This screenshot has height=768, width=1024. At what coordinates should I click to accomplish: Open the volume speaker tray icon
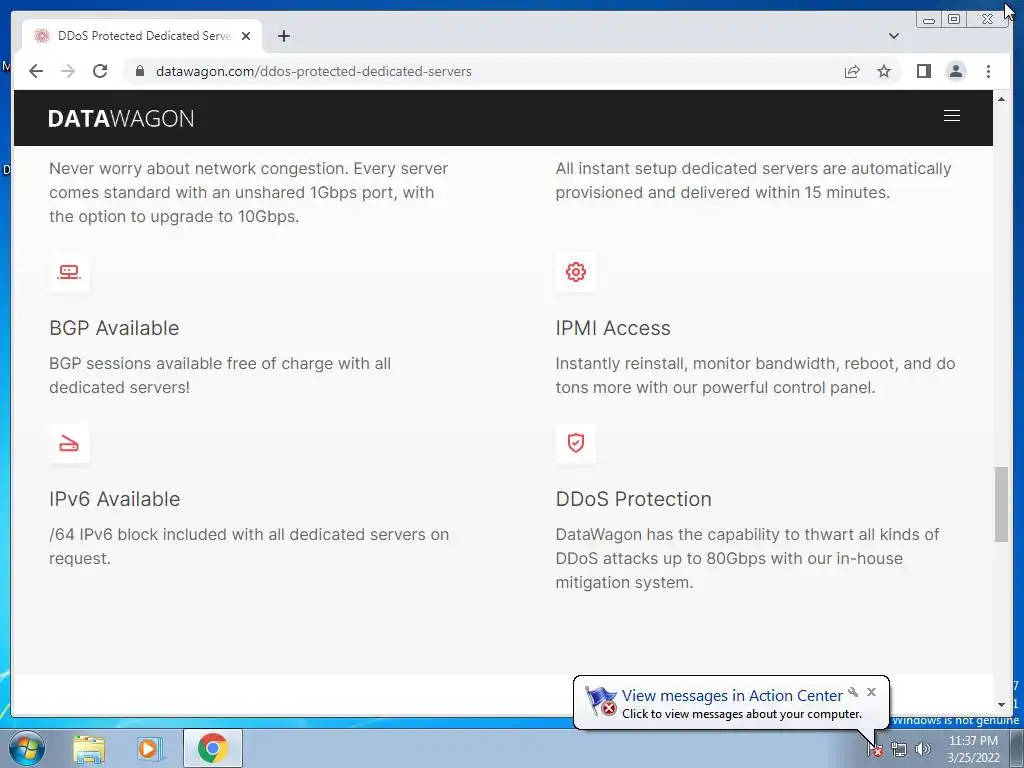click(x=922, y=749)
